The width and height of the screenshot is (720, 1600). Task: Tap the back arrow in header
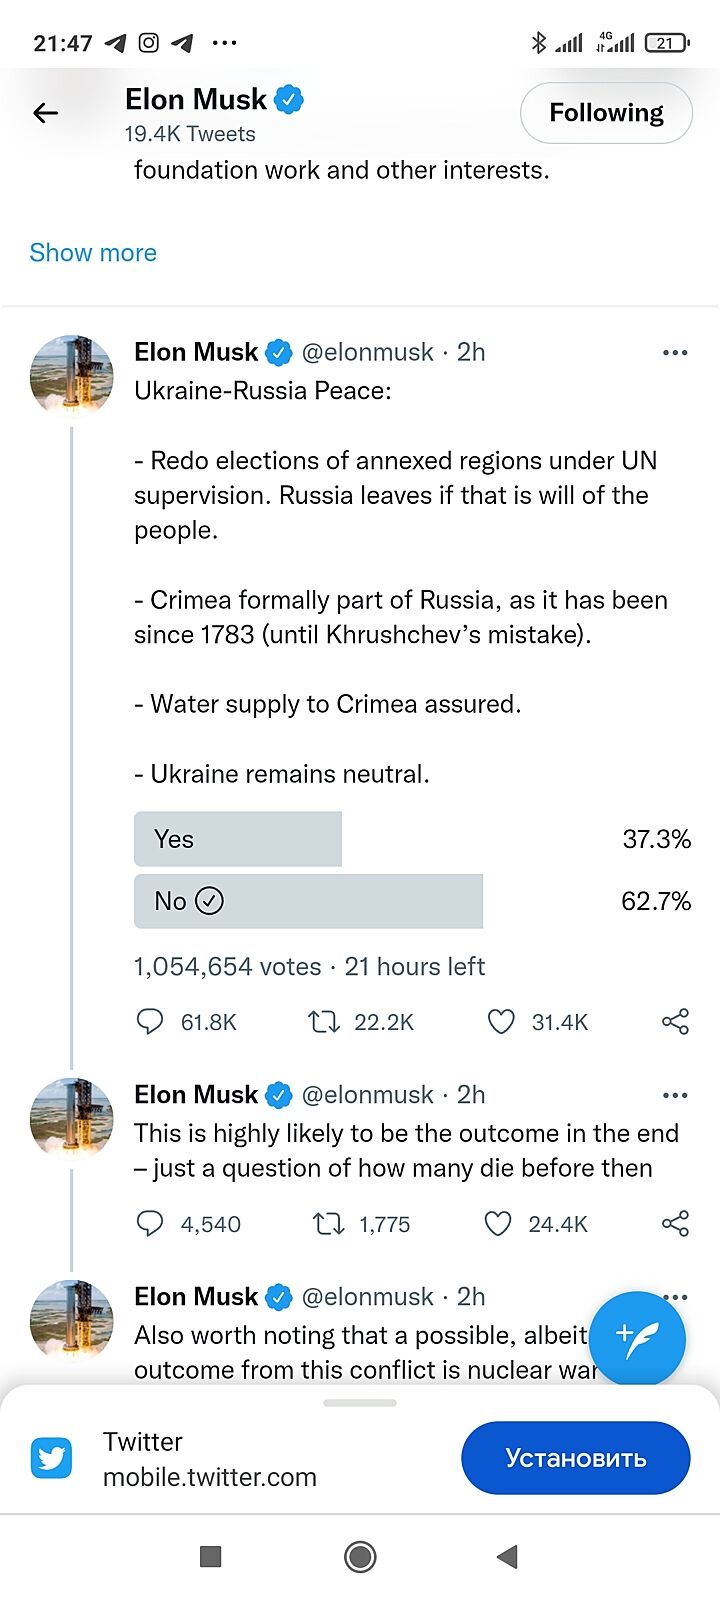(x=46, y=113)
